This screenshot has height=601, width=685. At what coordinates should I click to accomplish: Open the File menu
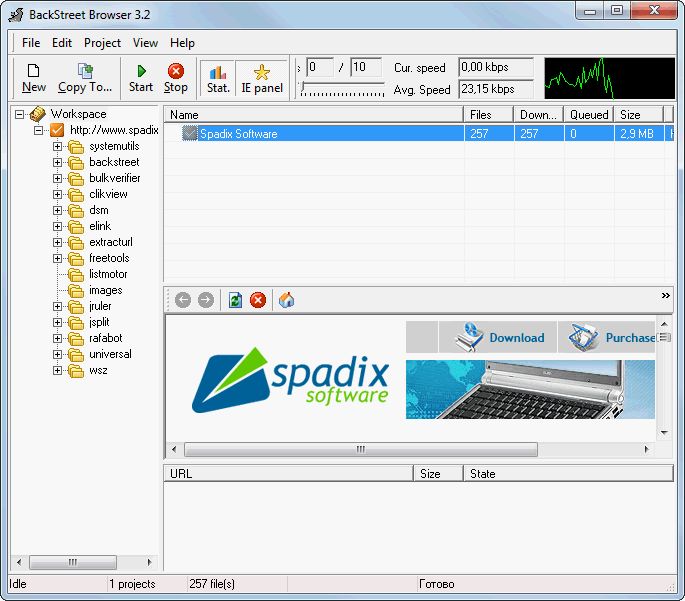click(x=31, y=43)
